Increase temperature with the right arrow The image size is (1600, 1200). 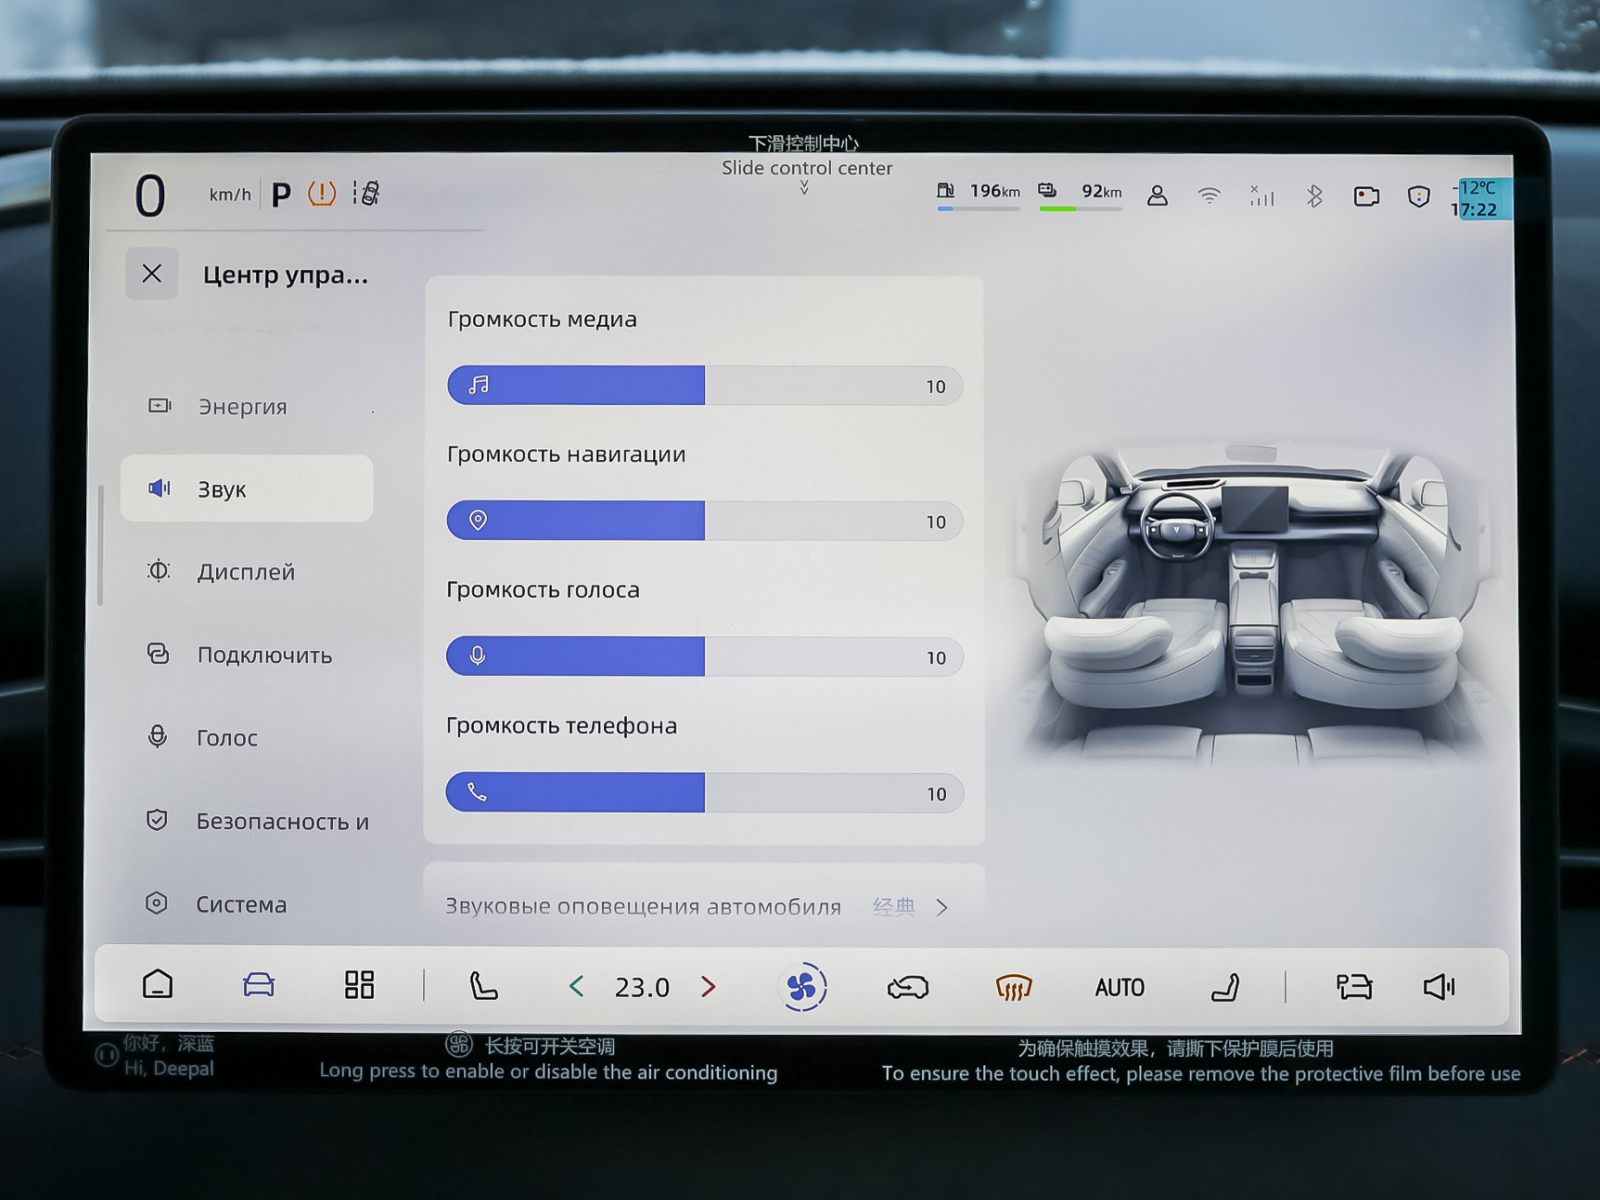pyautogui.click(x=709, y=987)
